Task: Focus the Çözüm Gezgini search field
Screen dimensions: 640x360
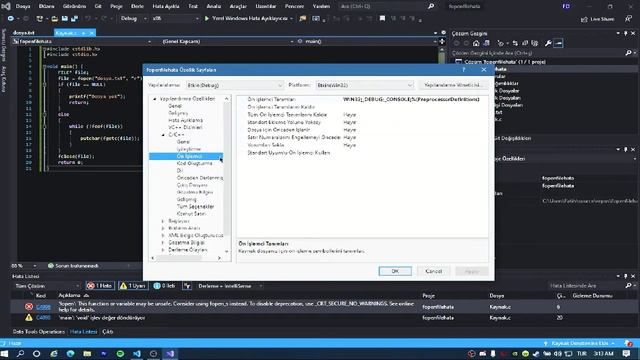Action: click(538, 53)
